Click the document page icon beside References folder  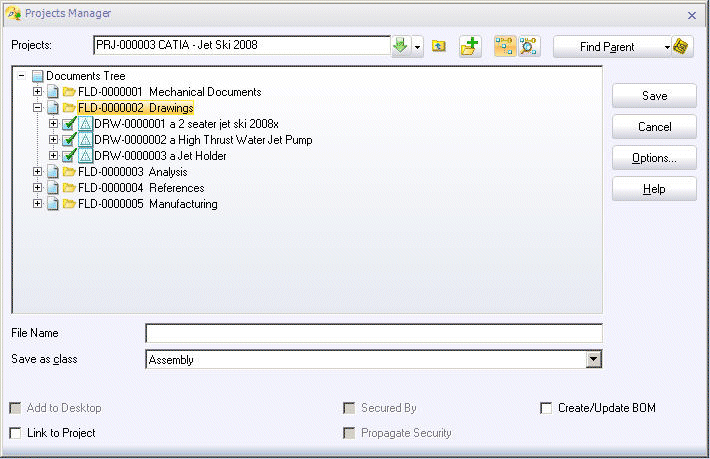53,188
